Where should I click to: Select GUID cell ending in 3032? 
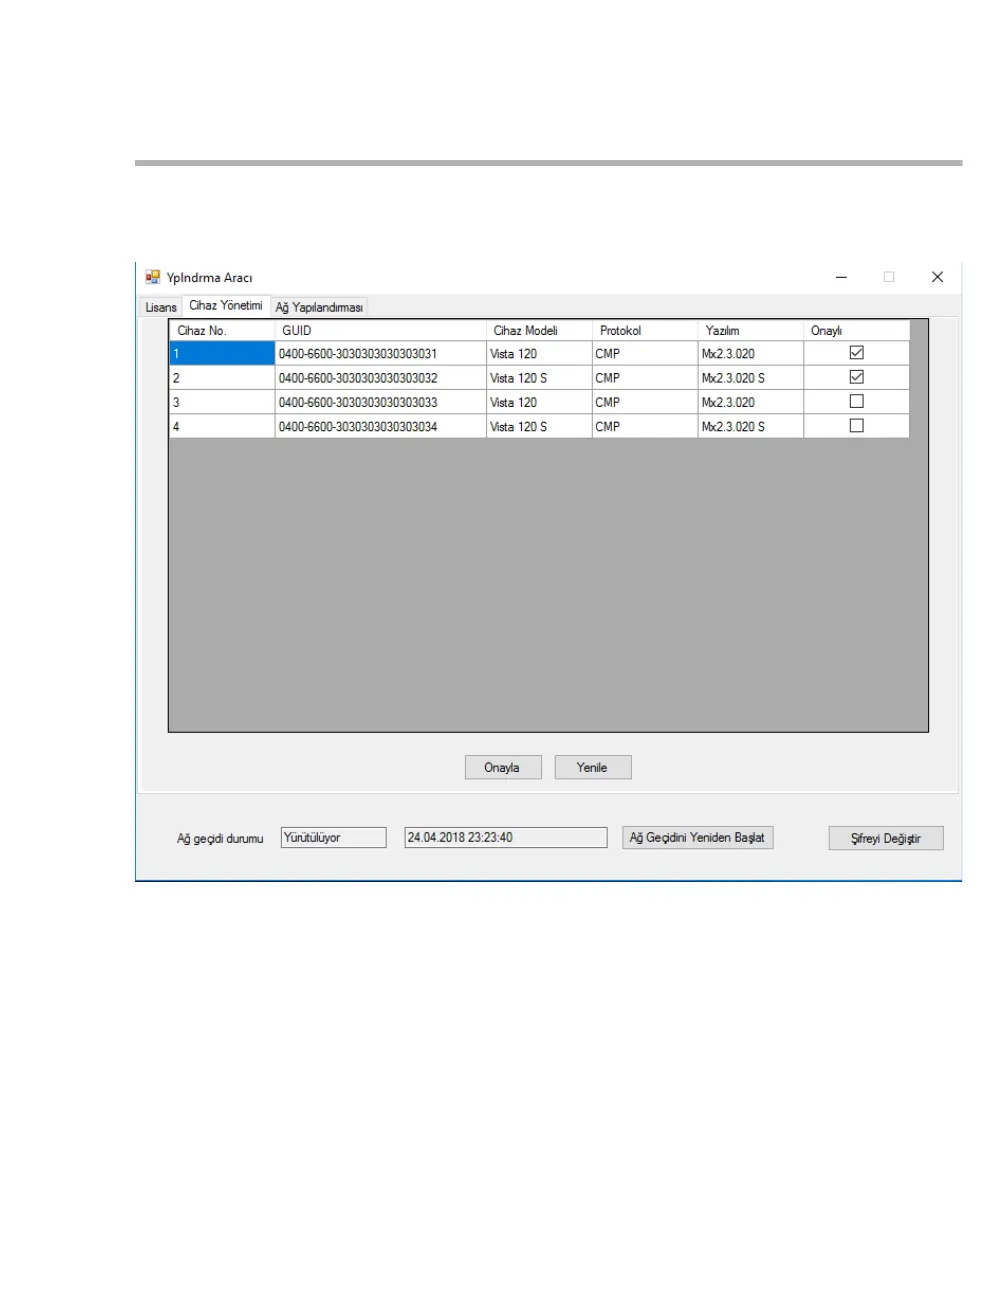pos(380,378)
